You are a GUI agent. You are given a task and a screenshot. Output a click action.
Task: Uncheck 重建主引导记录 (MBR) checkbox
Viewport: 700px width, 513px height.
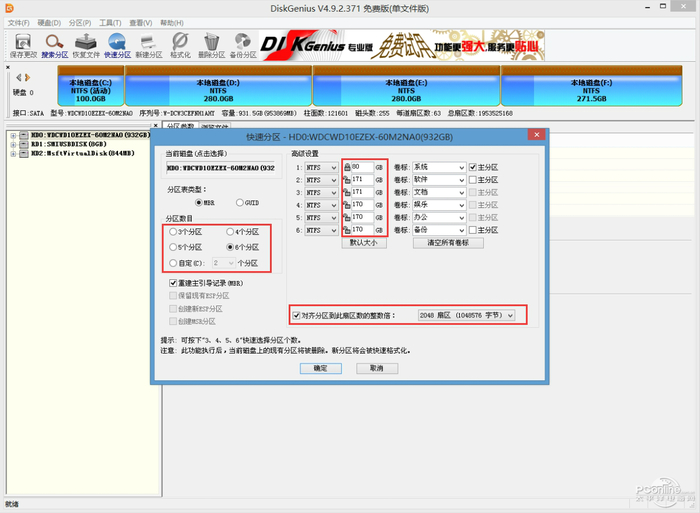click(174, 284)
